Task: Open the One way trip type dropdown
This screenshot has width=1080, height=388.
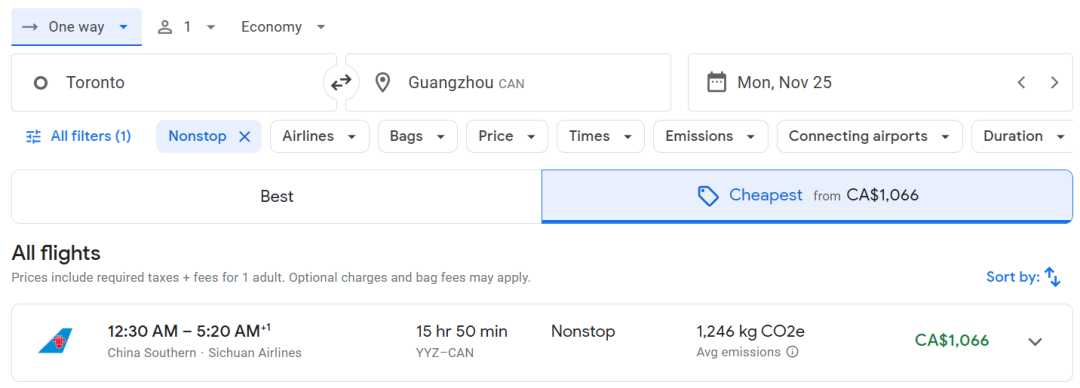Action: click(x=76, y=27)
